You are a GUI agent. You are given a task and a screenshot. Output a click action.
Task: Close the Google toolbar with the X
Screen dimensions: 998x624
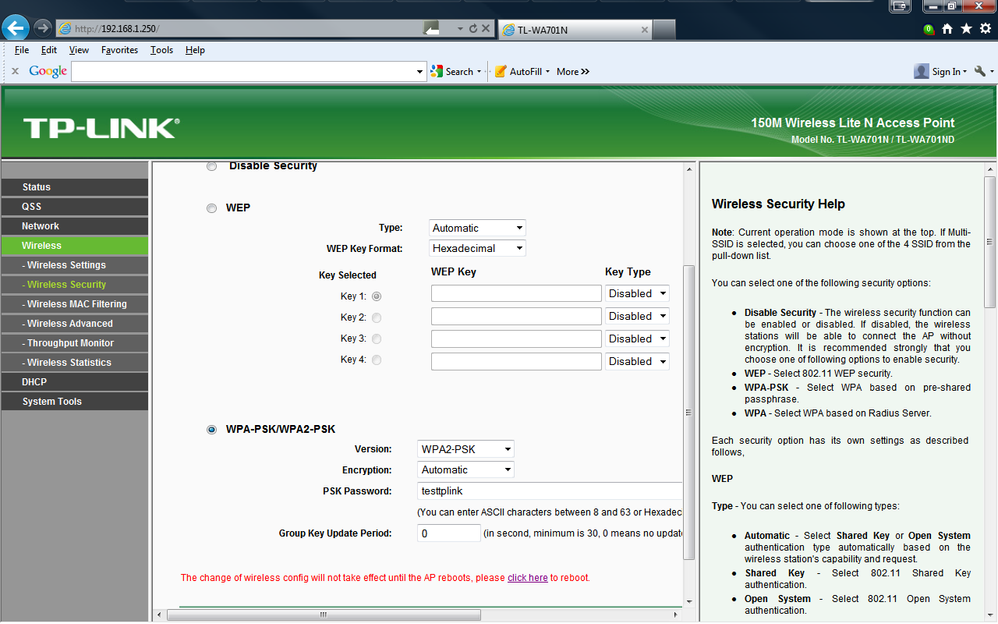pyautogui.click(x=15, y=71)
